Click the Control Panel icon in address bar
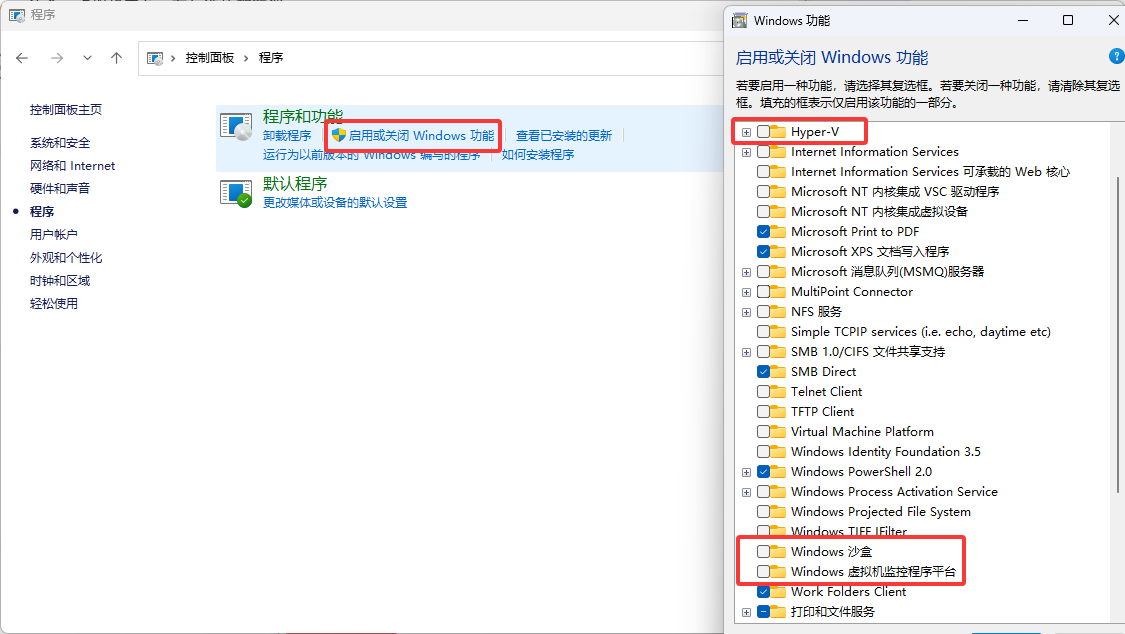 [x=154, y=58]
